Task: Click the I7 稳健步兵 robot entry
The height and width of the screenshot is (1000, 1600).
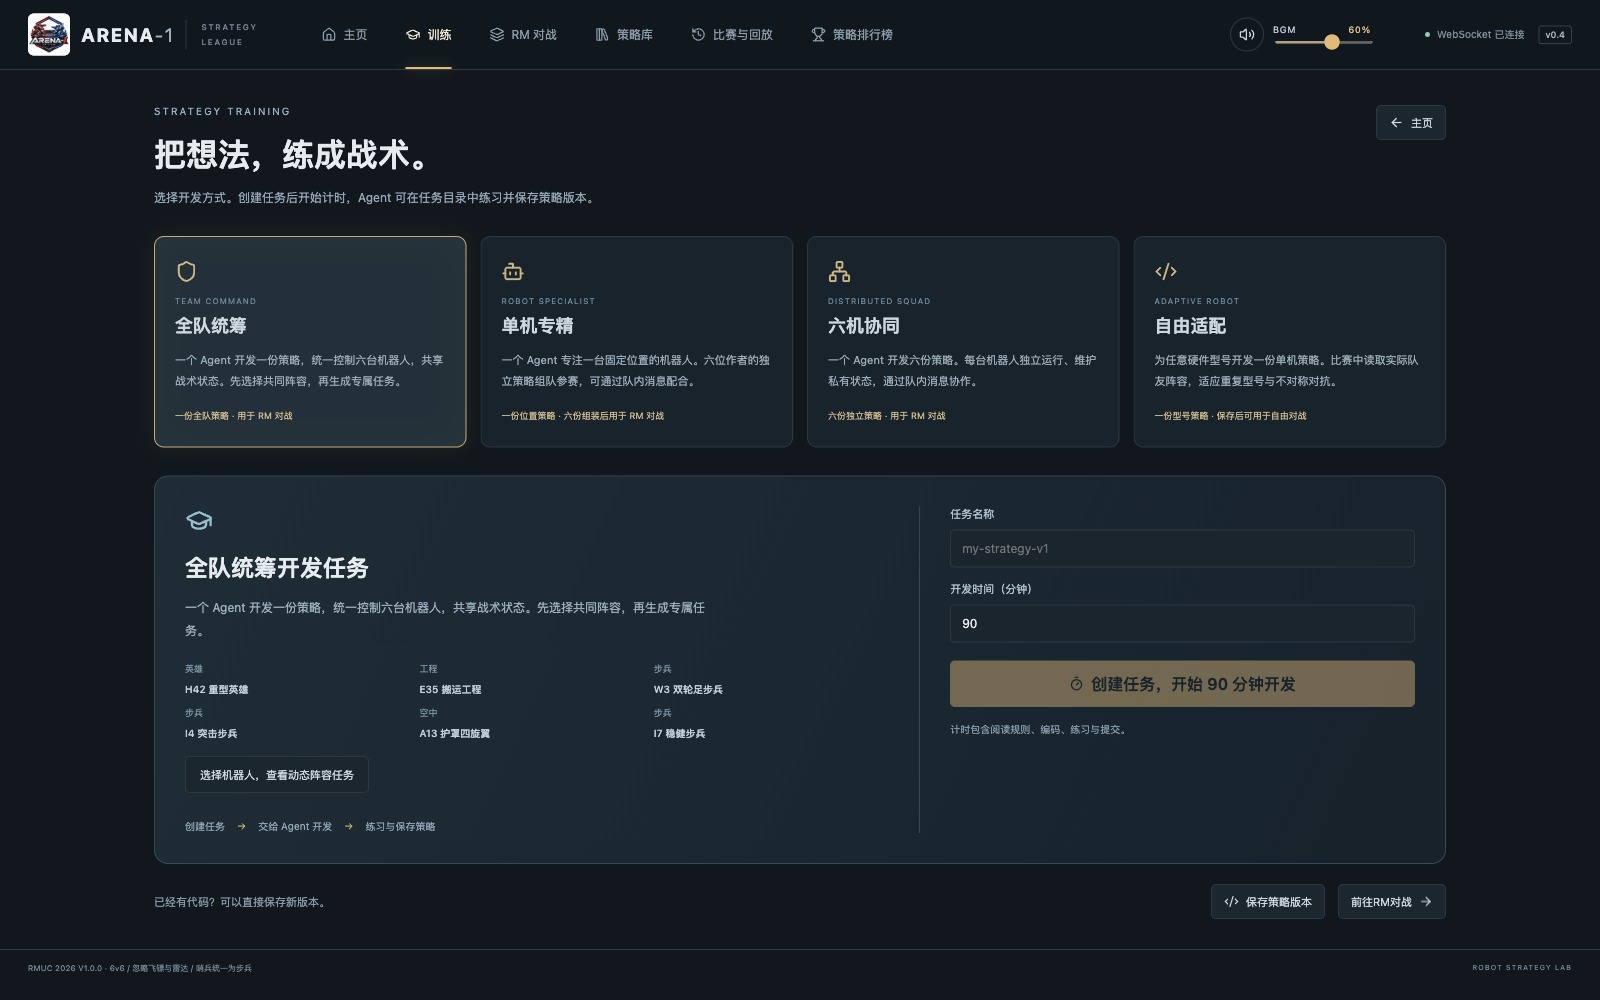Action: pos(679,734)
